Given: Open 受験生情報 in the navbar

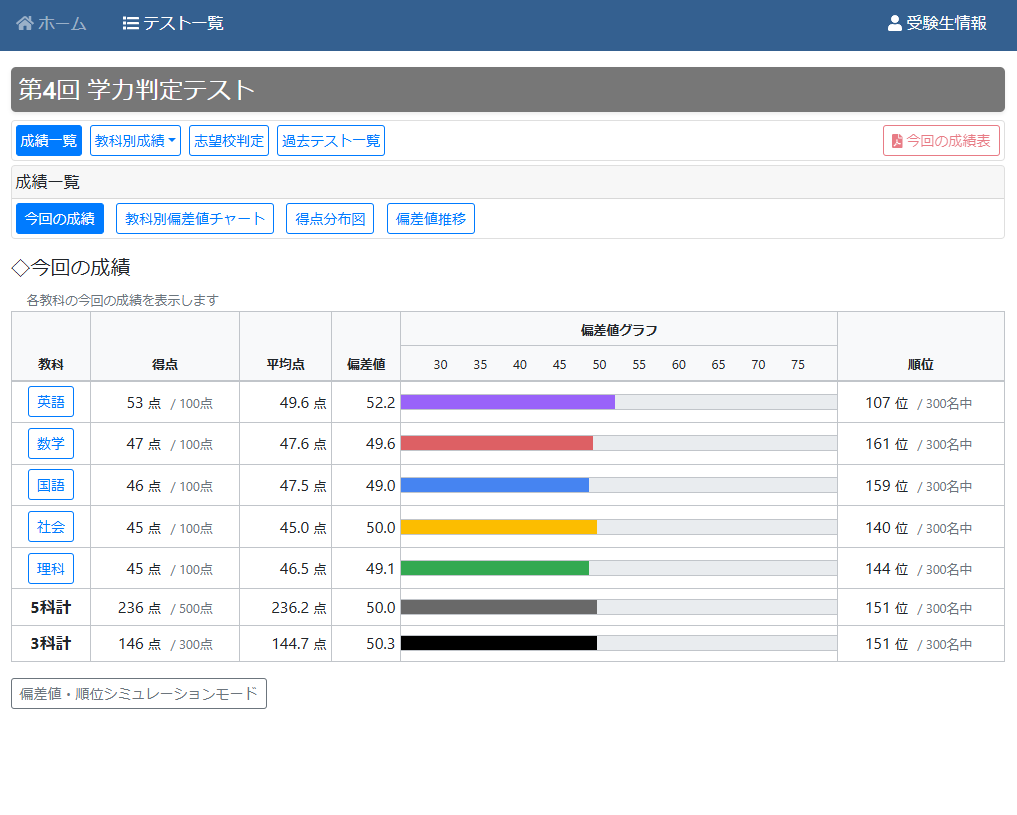Looking at the screenshot, I should [937, 23].
